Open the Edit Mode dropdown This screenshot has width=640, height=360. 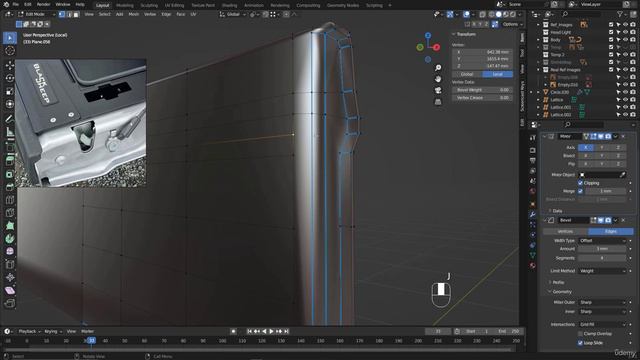(x=37, y=14)
